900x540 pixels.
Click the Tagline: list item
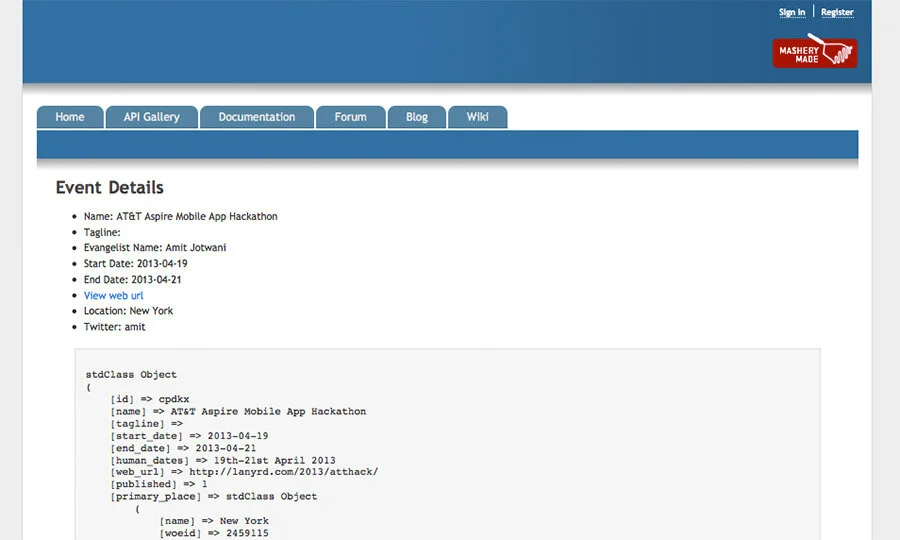102,232
